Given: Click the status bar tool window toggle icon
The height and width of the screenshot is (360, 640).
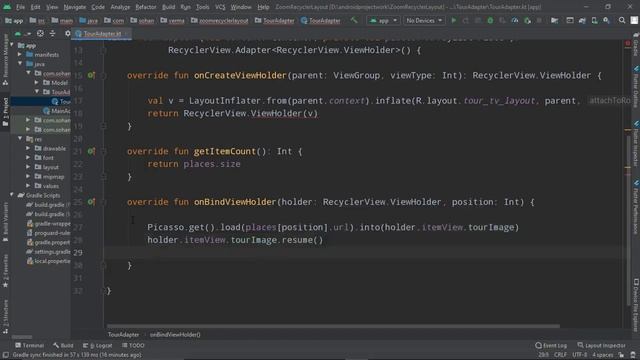Looking at the screenshot, I should point(6,355).
